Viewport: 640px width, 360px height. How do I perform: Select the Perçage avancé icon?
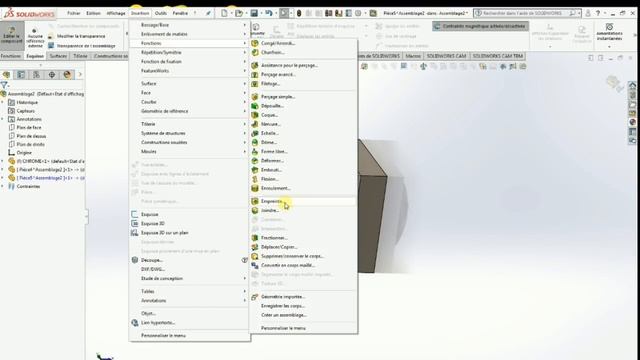(x=255, y=74)
